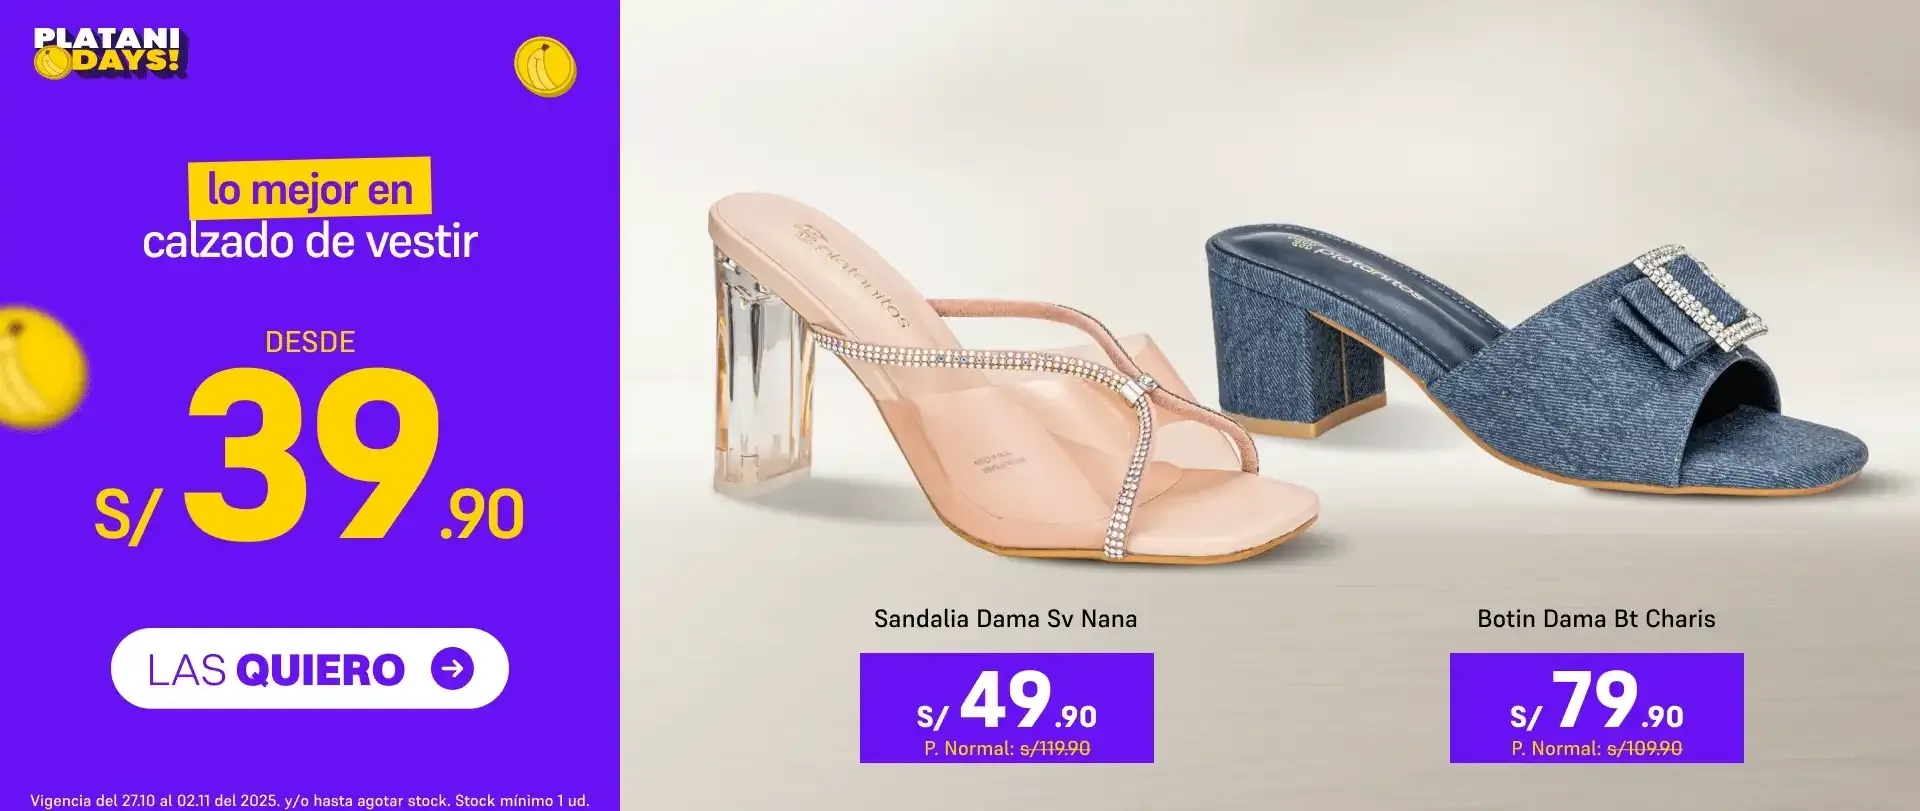Open the Botin Dama Bt Charis title
Image resolution: width=1920 pixels, height=811 pixels.
1596,619
